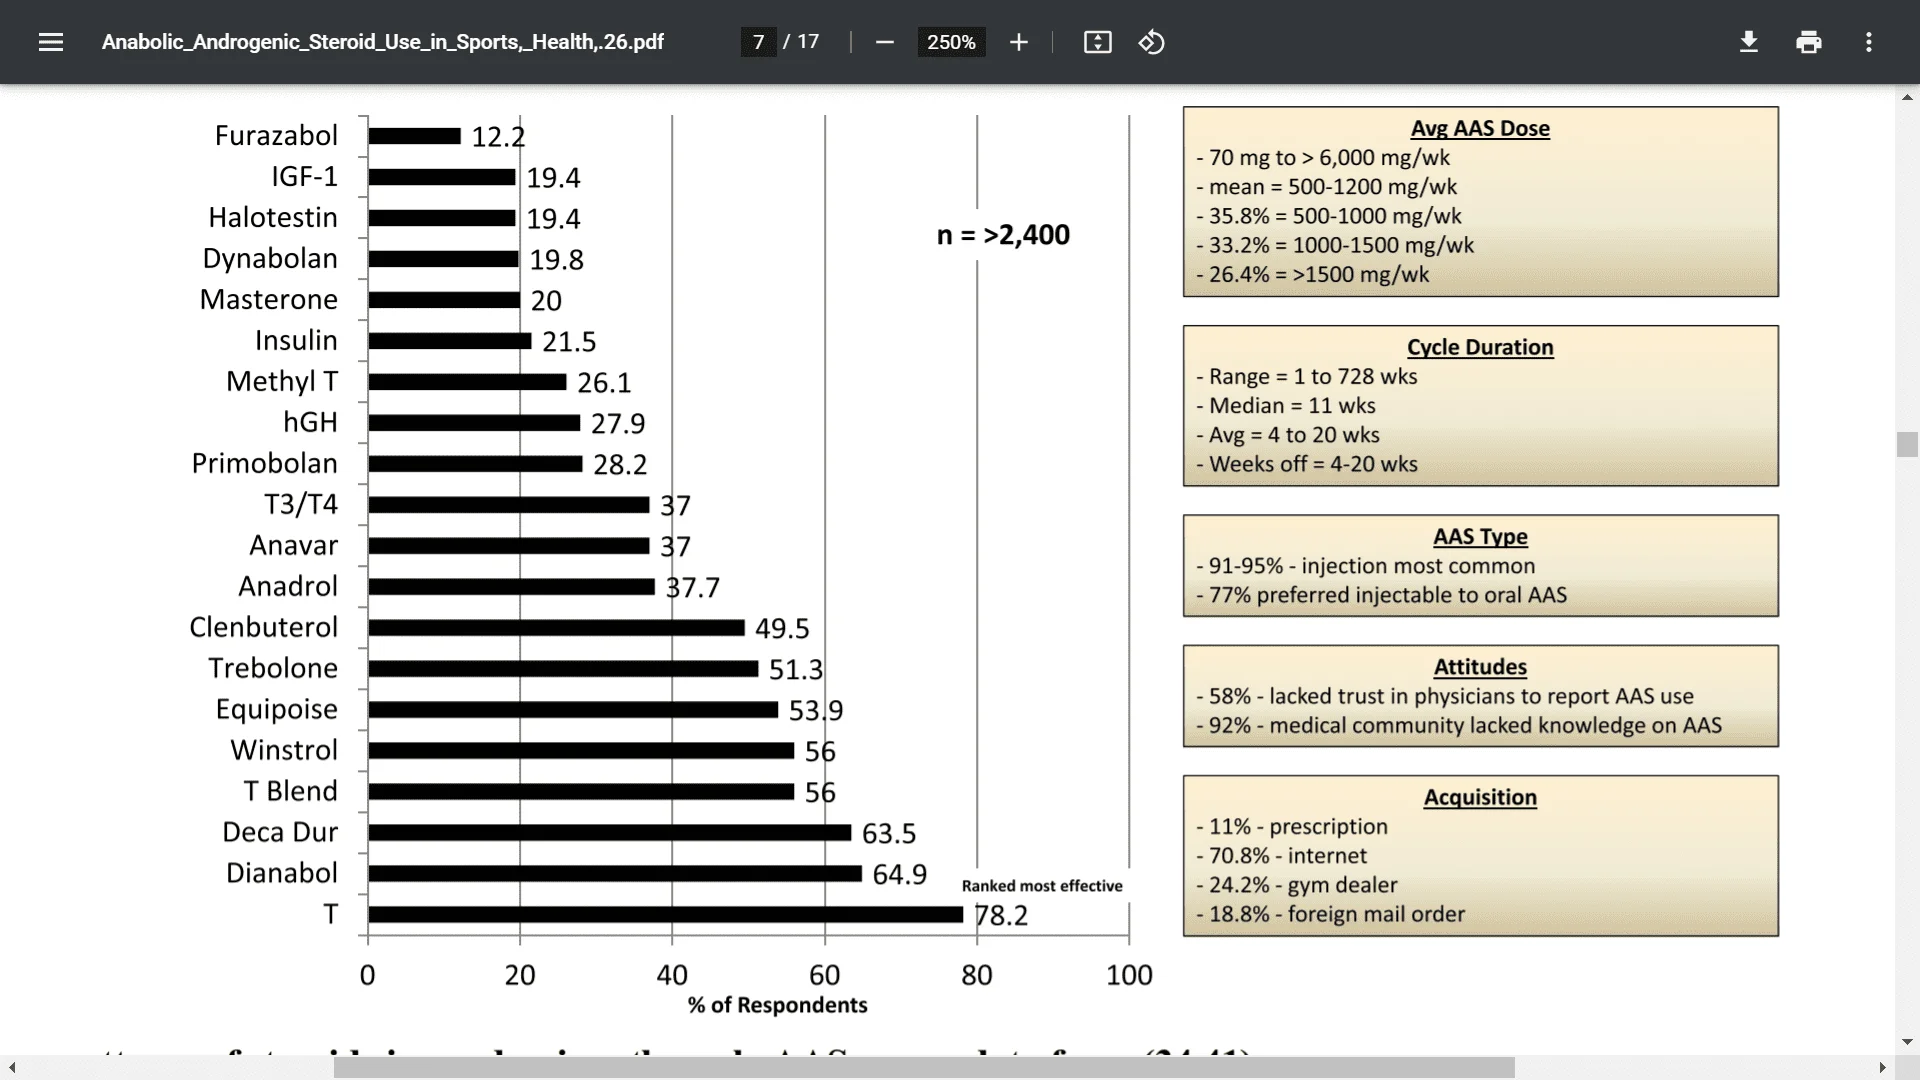
Task: Click the 'Deca Dur' chart label
Action: tap(280, 832)
